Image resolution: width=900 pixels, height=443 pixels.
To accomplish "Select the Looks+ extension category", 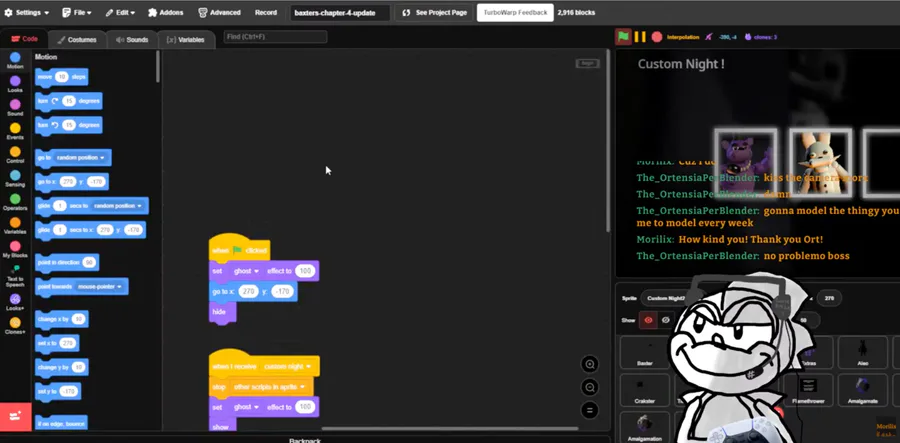I will [15, 302].
